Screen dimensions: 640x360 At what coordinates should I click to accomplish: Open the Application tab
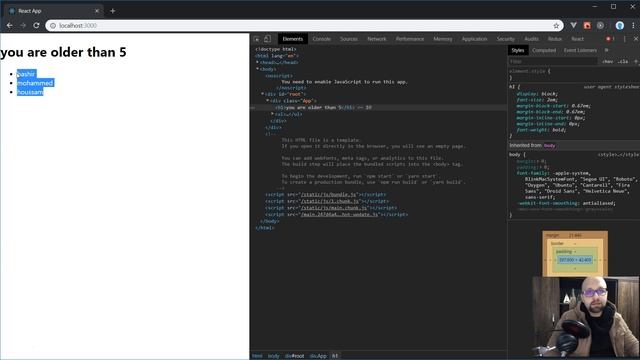click(x=474, y=39)
